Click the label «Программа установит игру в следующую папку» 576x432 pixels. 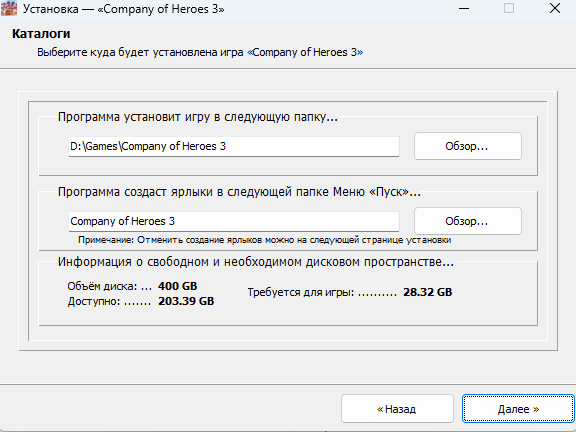coord(198,117)
